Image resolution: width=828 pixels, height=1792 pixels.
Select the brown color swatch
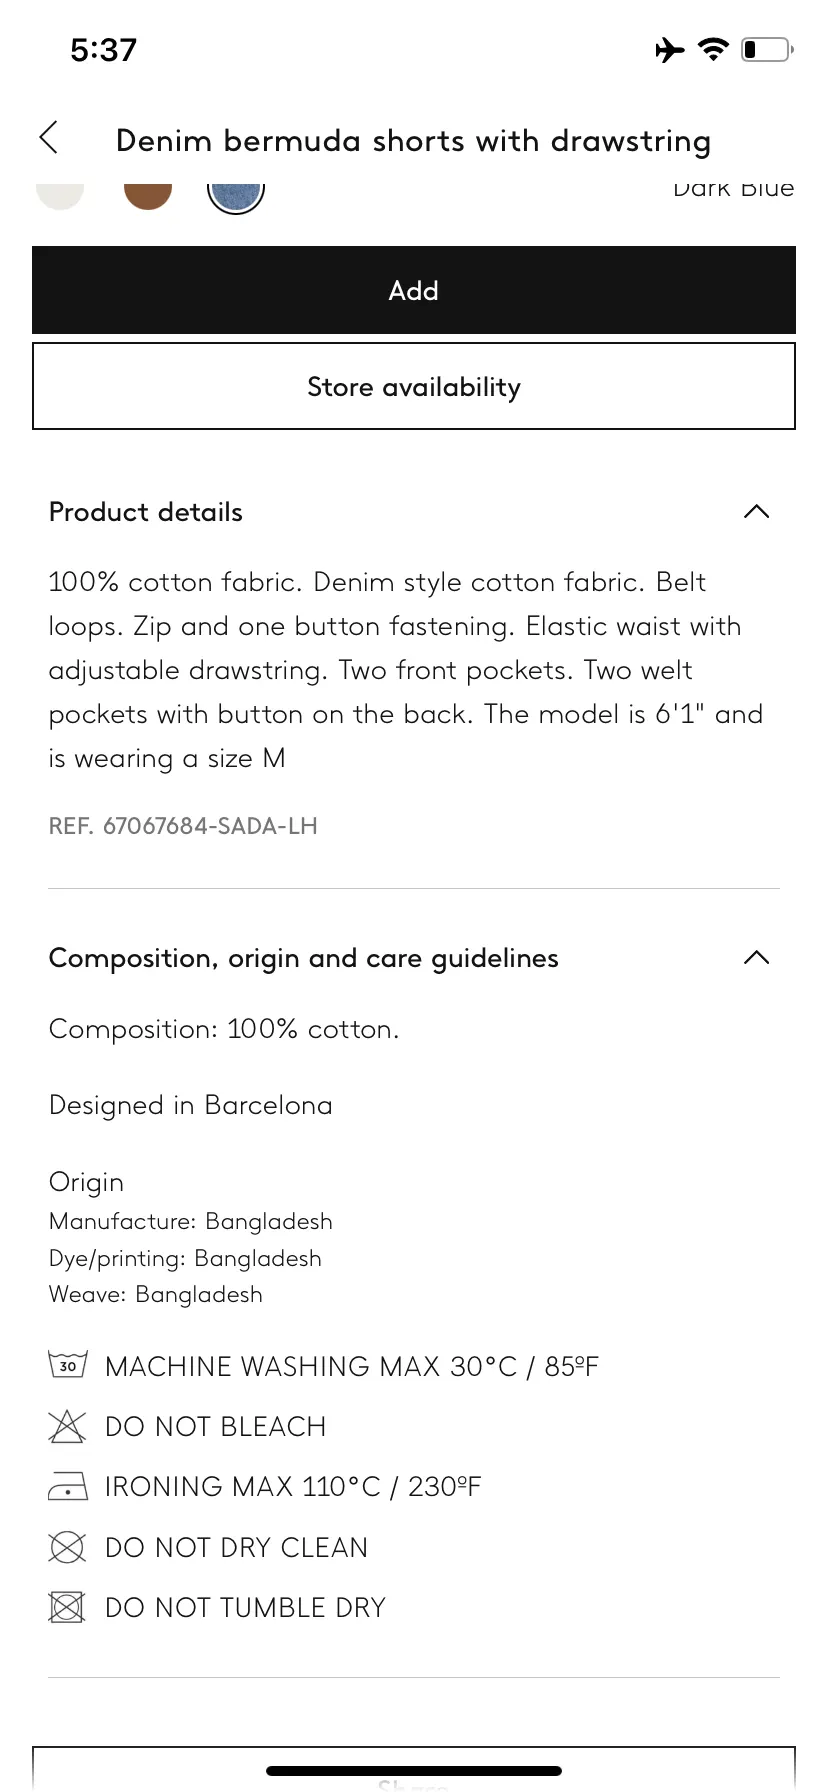coord(148,195)
